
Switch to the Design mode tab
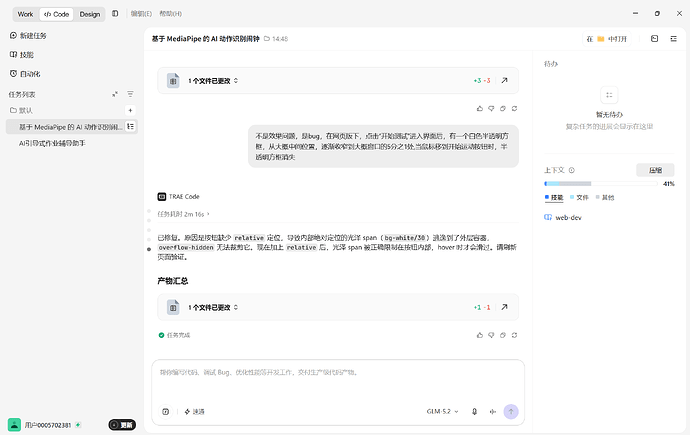click(90, 14)
